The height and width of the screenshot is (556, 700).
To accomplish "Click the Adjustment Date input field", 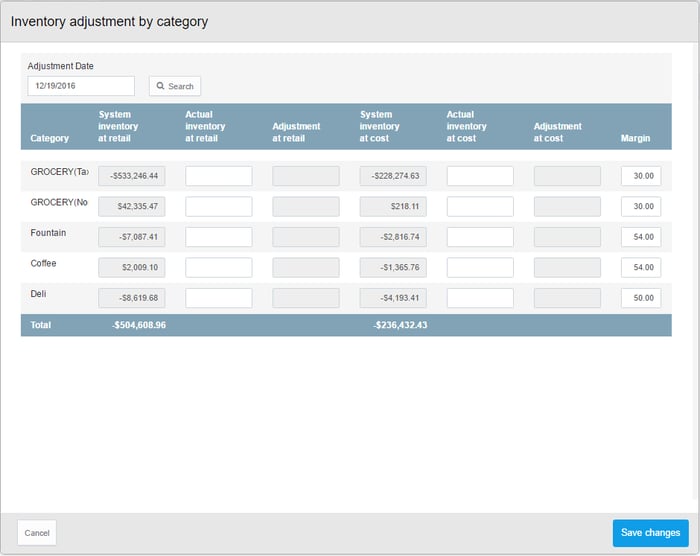I will coord(81,86).
